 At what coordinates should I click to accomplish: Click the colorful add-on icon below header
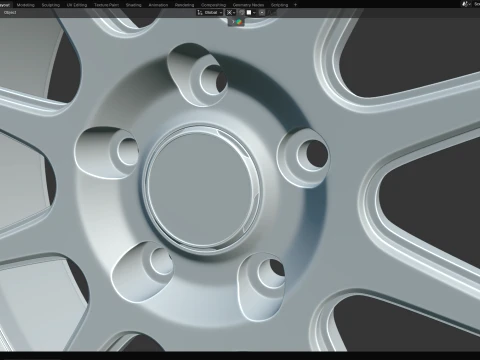click(239, 22)
